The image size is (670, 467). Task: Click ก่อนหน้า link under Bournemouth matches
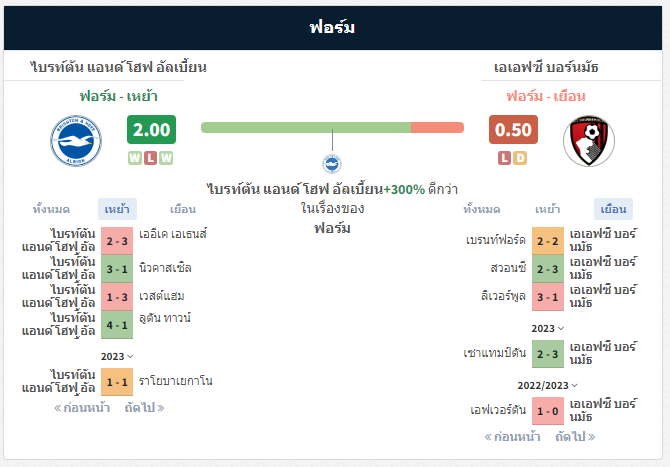(x=512, y=437)
